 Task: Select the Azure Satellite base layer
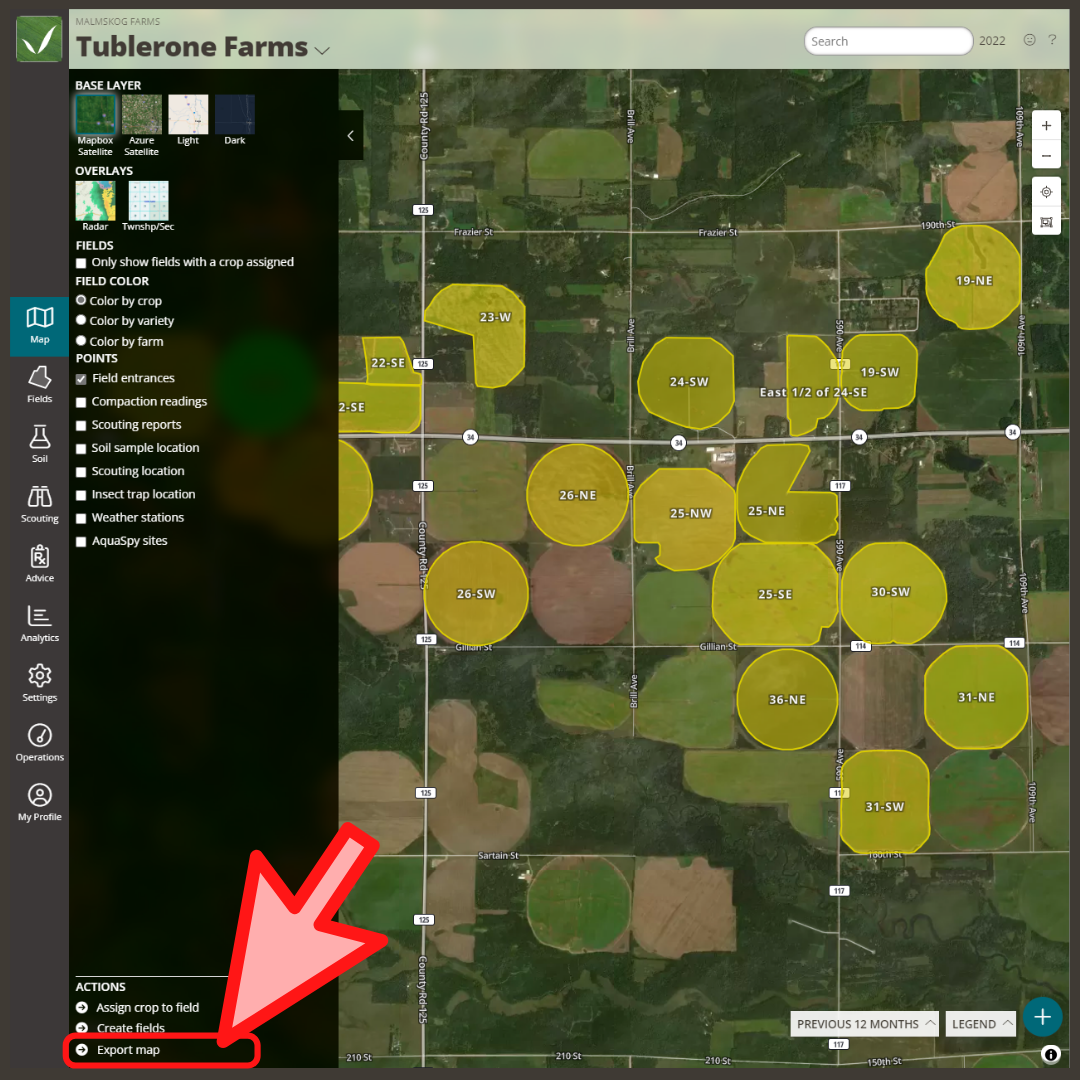(x=141, y=114)
